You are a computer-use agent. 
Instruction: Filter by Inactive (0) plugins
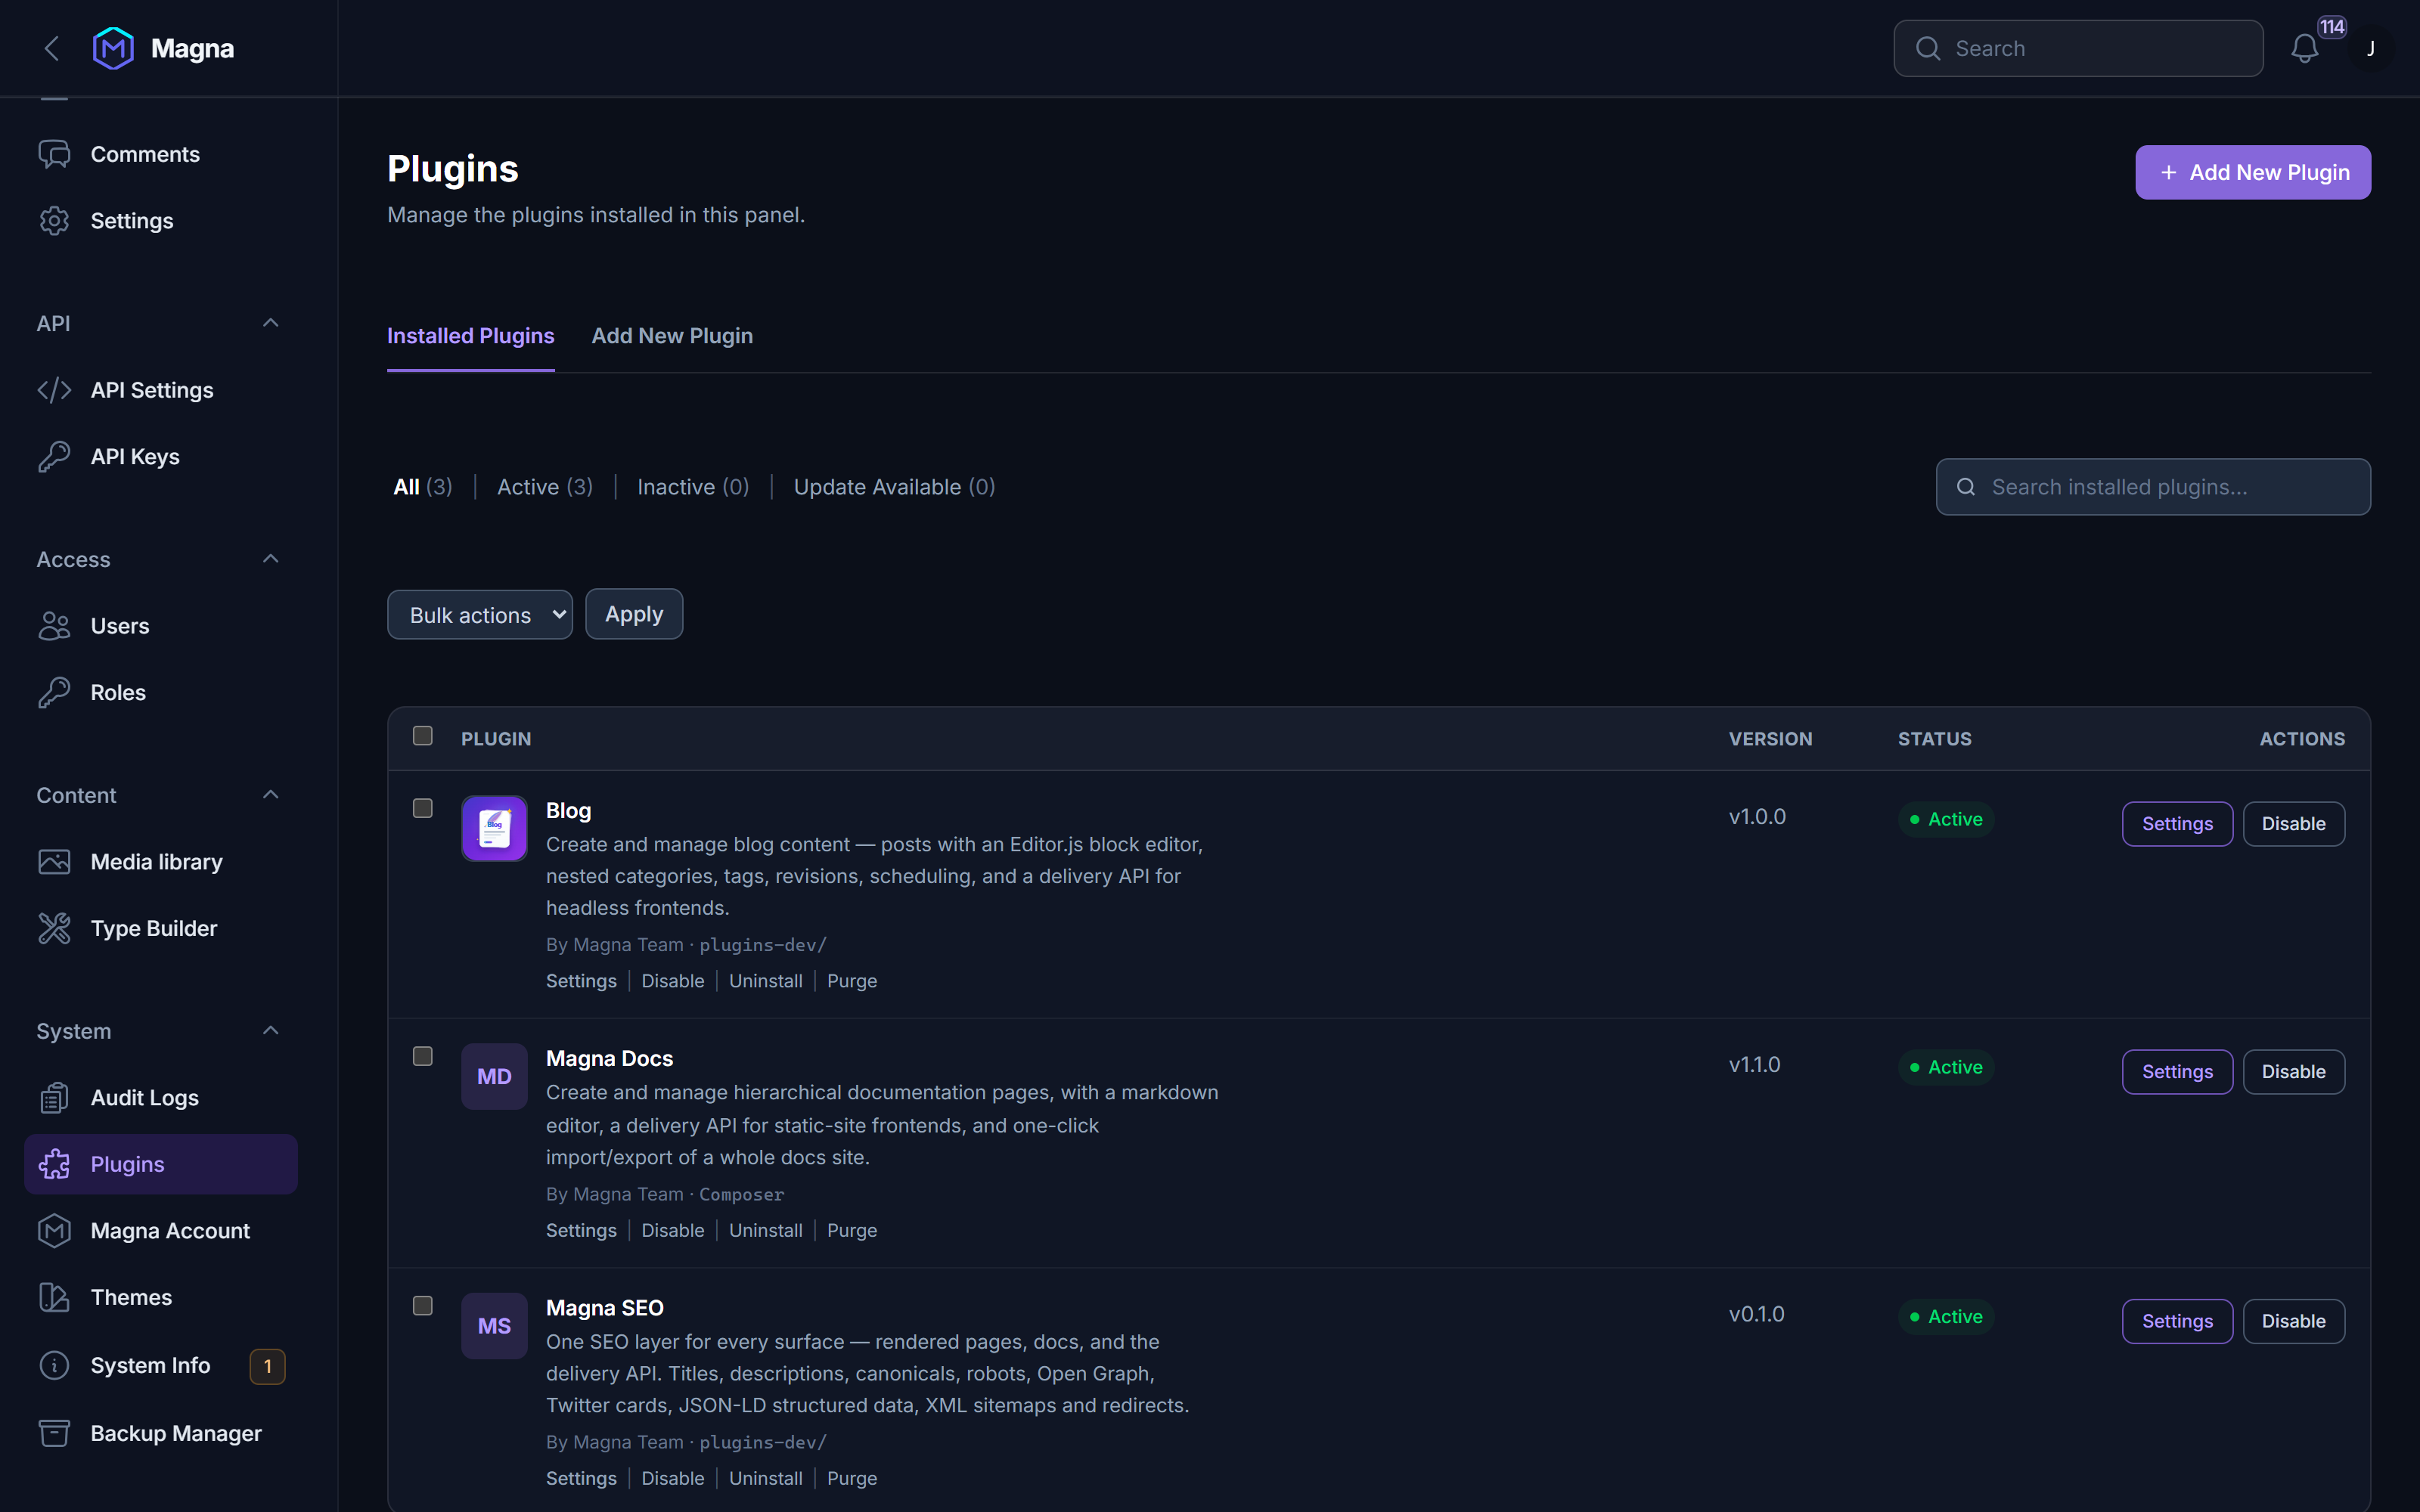[693, 487]
